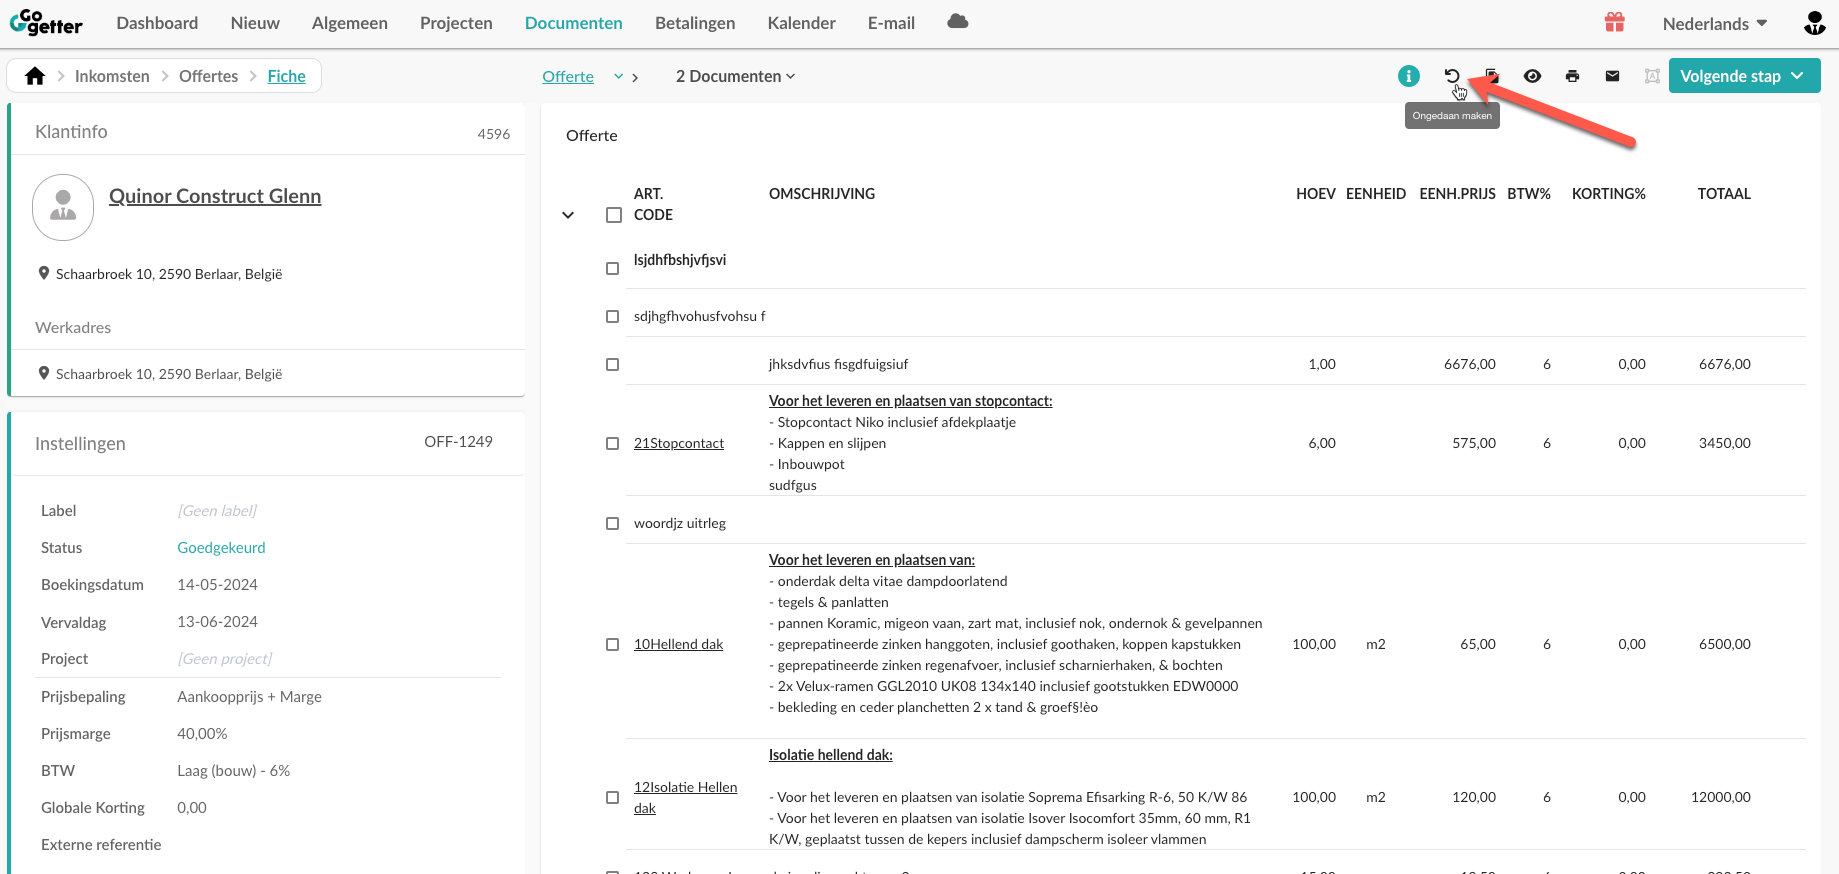Select the 12Isolatie Hellen dak row checkbox
This screenshot has height=874, width=1839.
coord(613,797)
